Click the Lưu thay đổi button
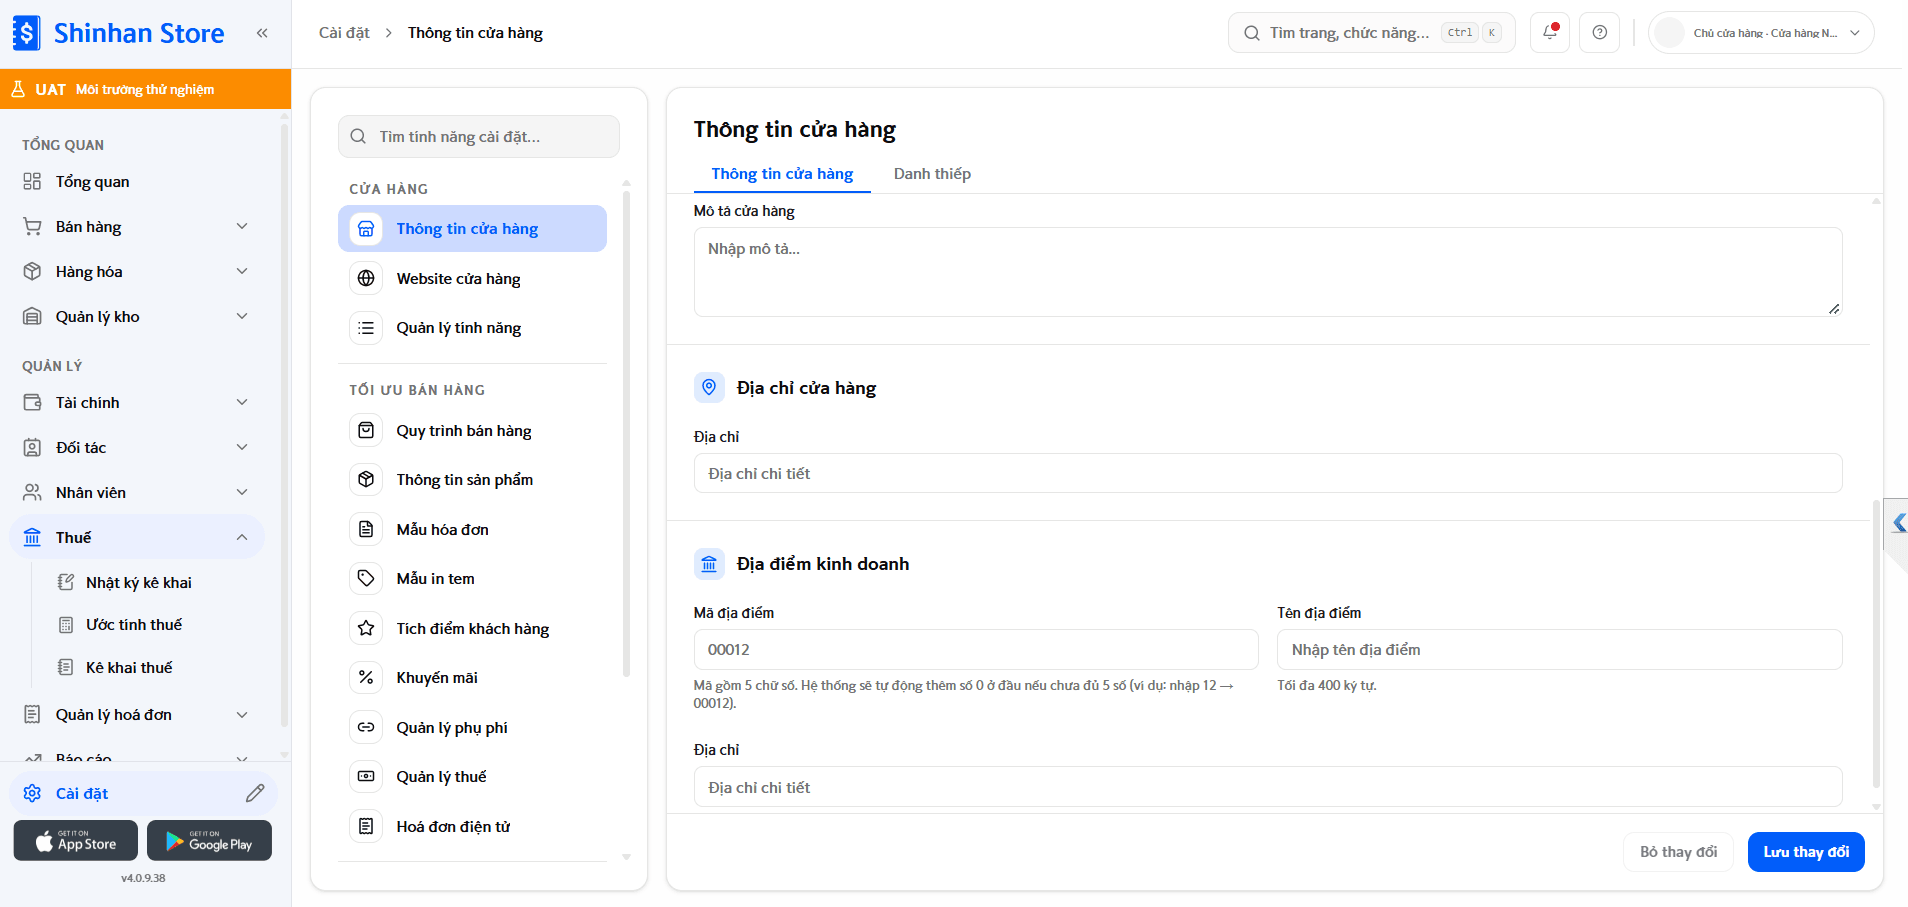The height and width of the screenshot is (907, 1908). point(1806,852)
